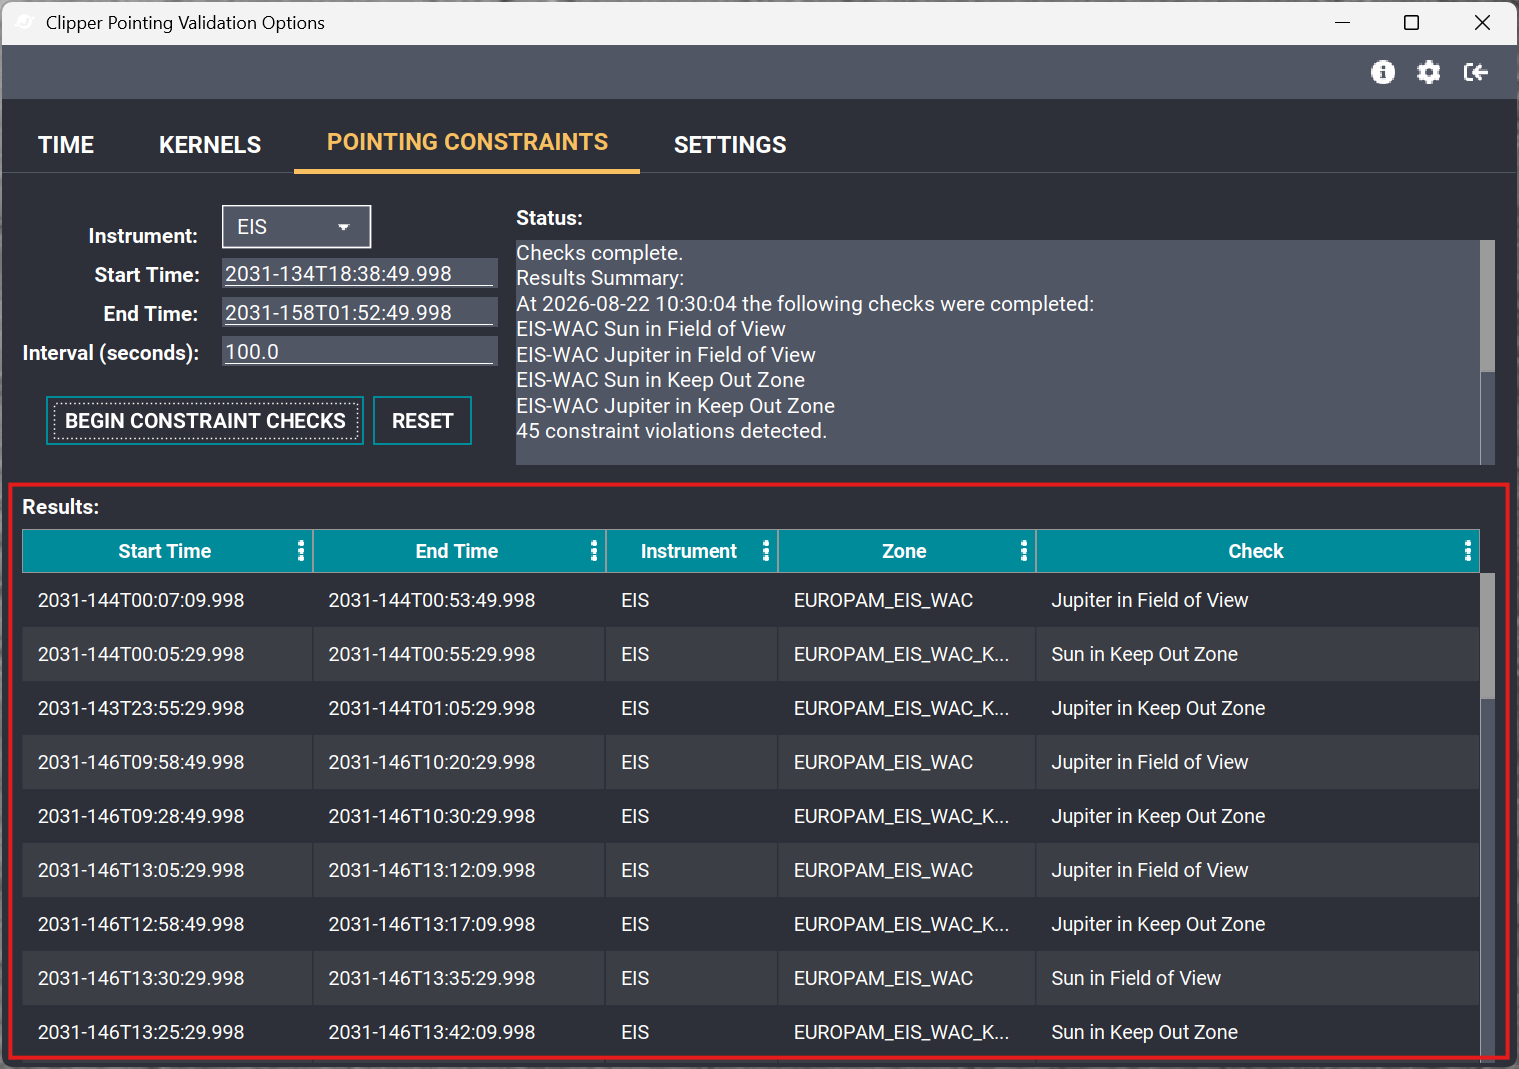Click Check cell in row 2031-146T13:05:29.998
Image resolution: width=1519 pixels, height=1069 pixels.
click(1258, 870)
